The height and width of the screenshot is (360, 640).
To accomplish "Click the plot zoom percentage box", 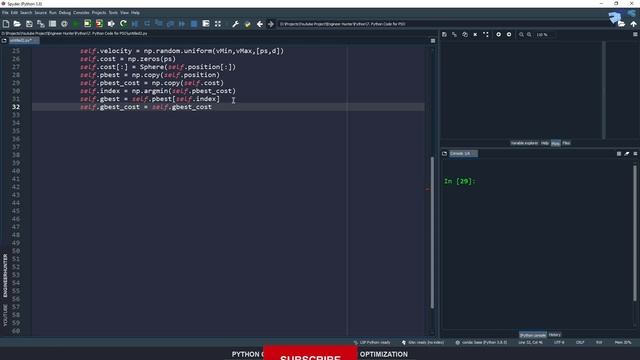I will point(543,35).
